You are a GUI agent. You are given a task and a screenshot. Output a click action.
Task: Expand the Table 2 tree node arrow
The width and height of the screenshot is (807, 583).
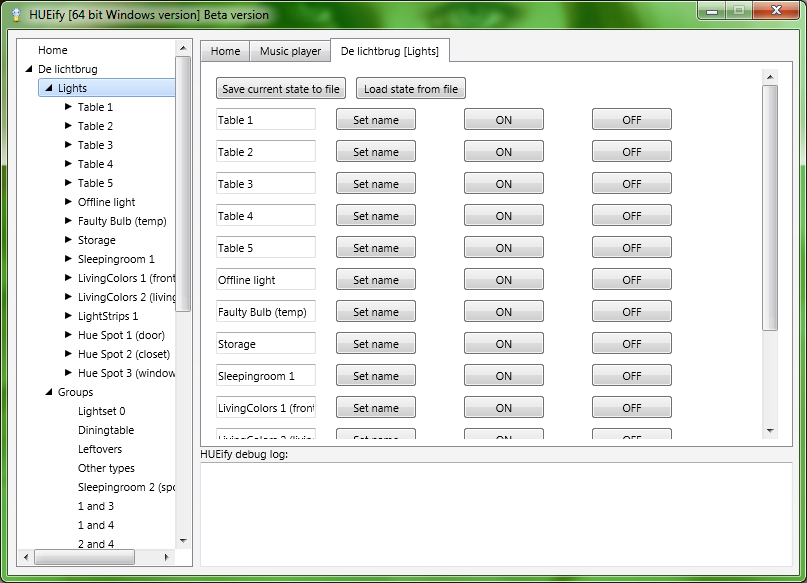tap(68, 126)
